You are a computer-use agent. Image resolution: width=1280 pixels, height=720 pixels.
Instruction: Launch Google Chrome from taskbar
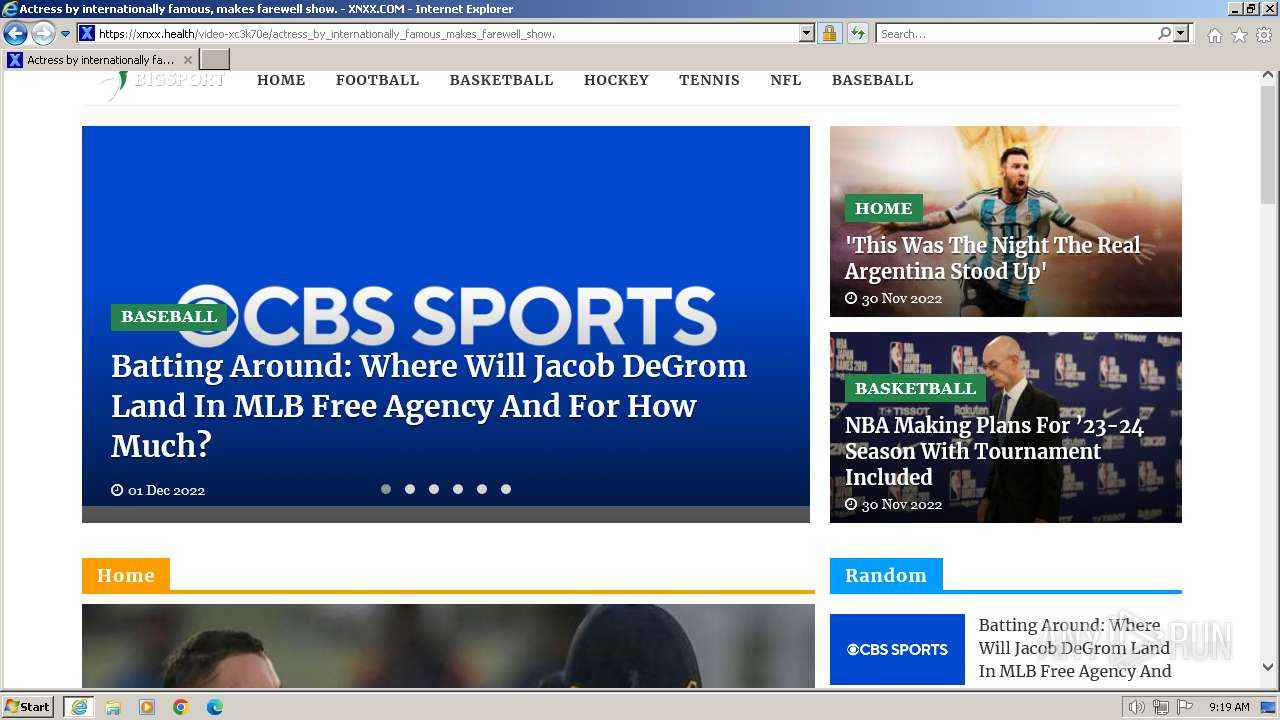[x=181, y=707]
